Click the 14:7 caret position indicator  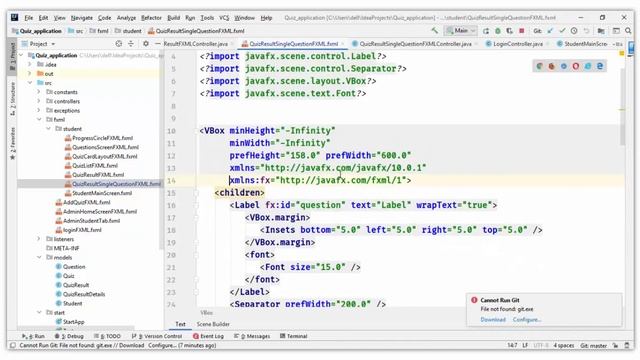point(512,346)
